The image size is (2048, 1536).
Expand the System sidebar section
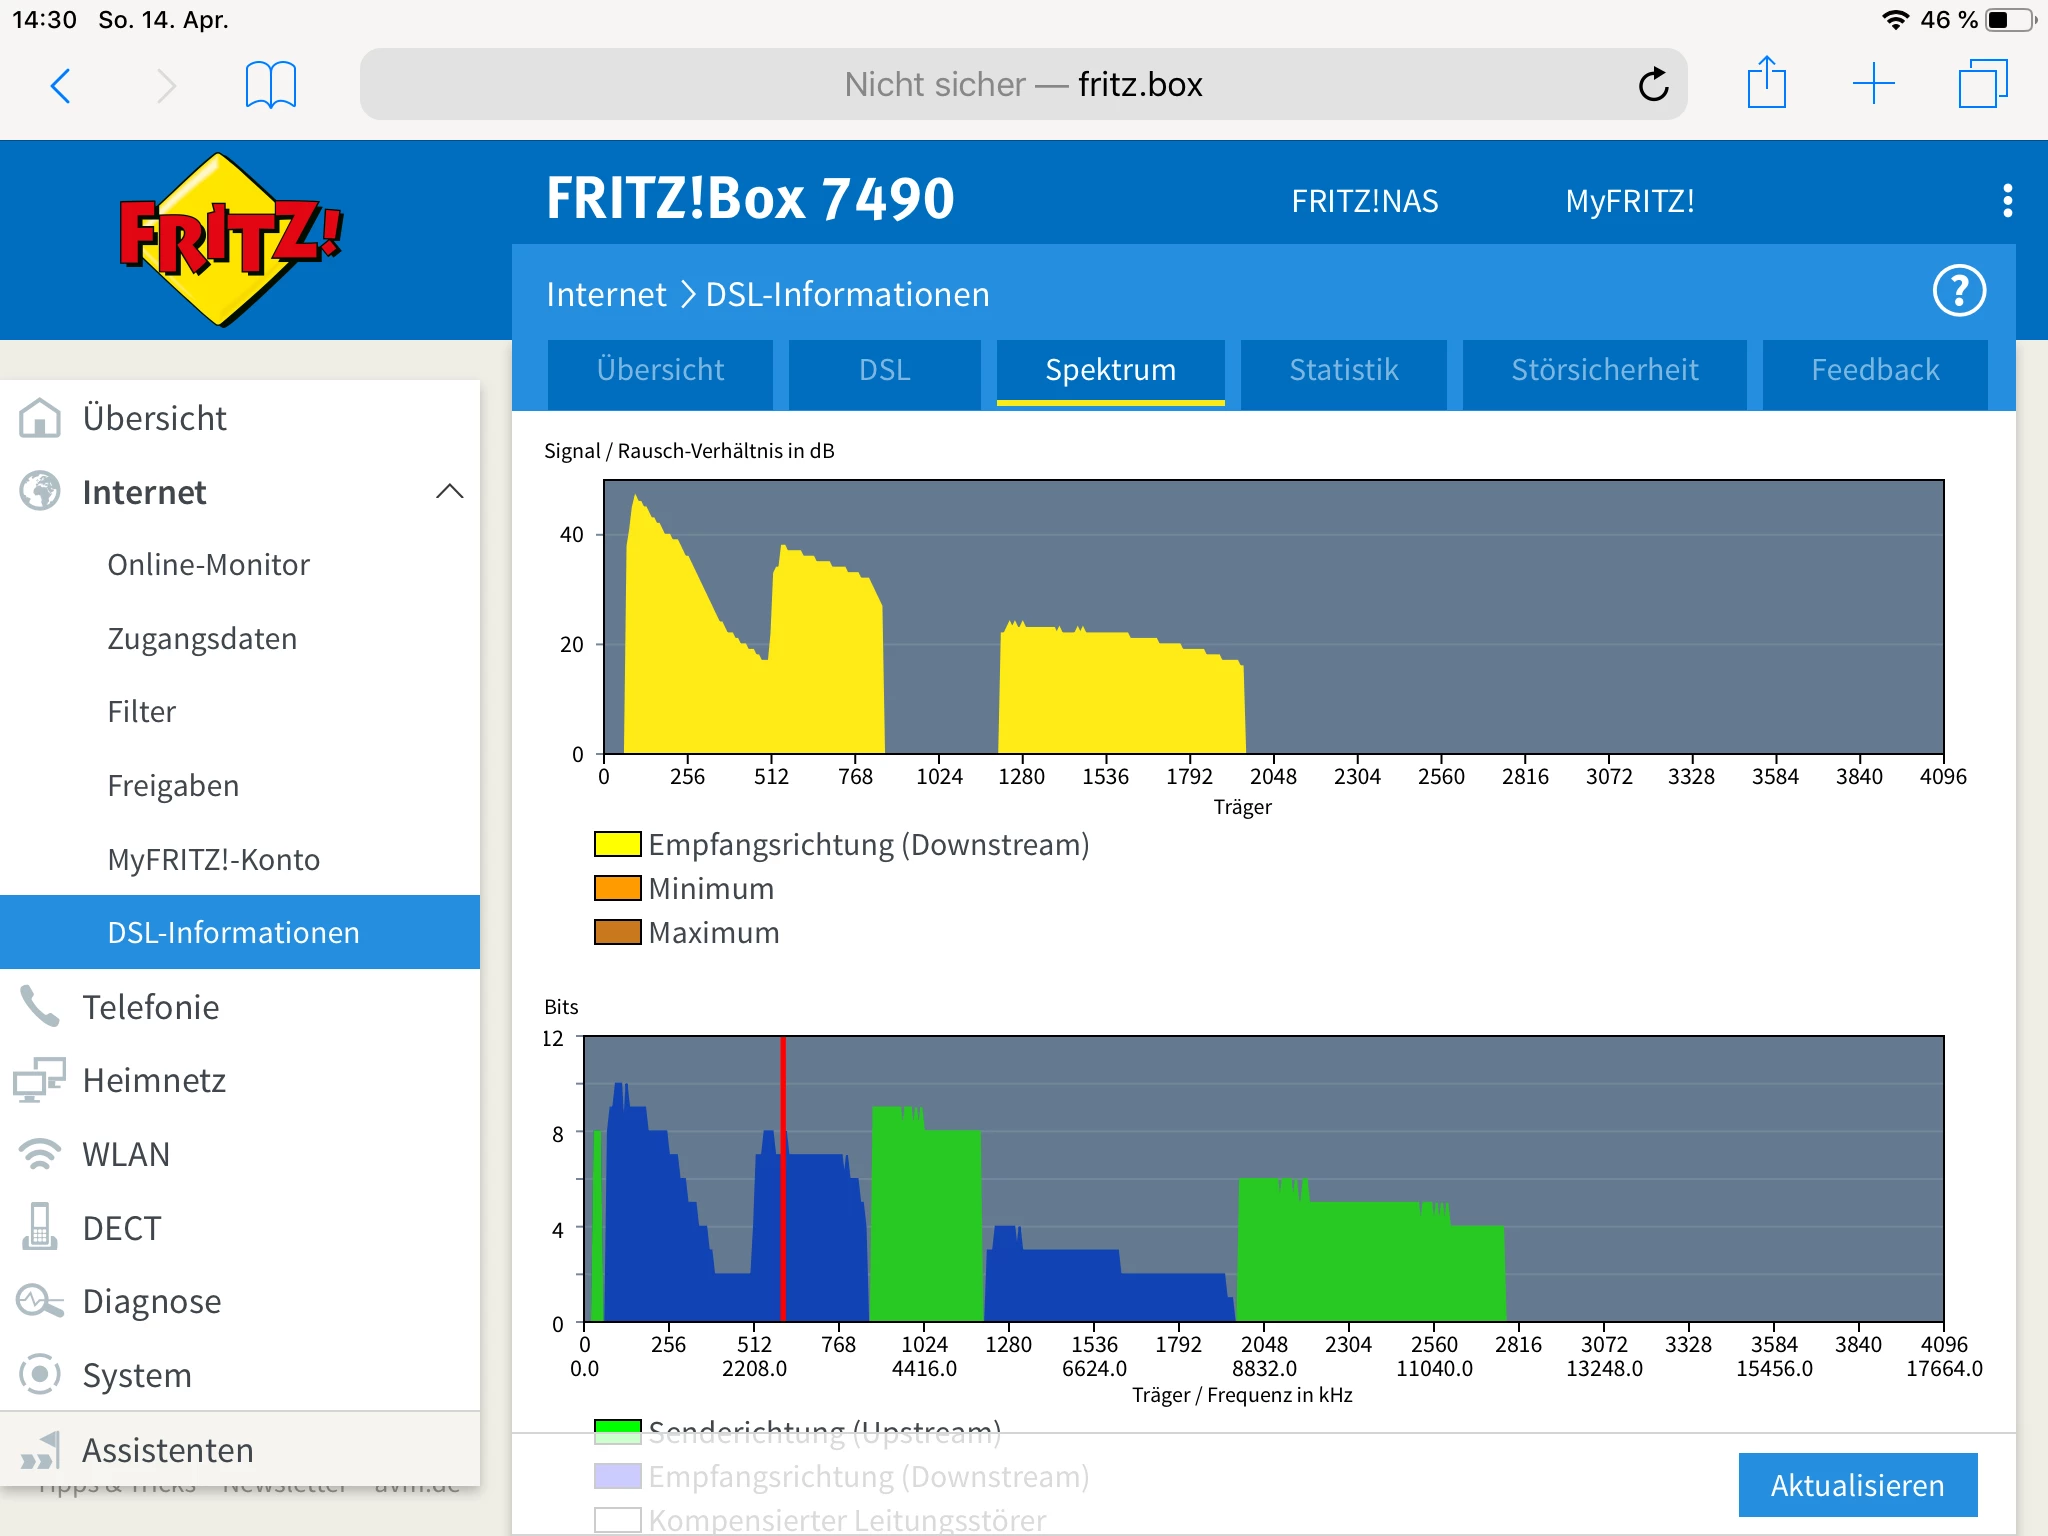(136, 1375)
